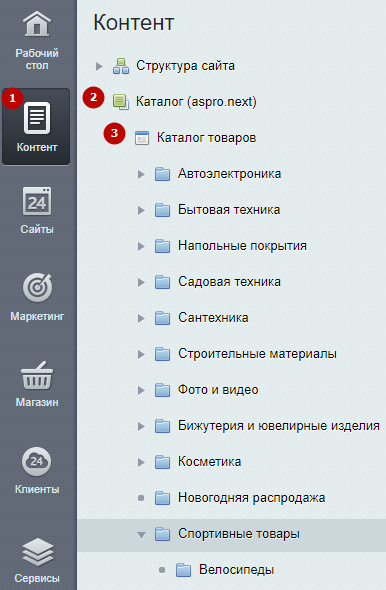Open the Рабочий стол home section

pos(37,41)
